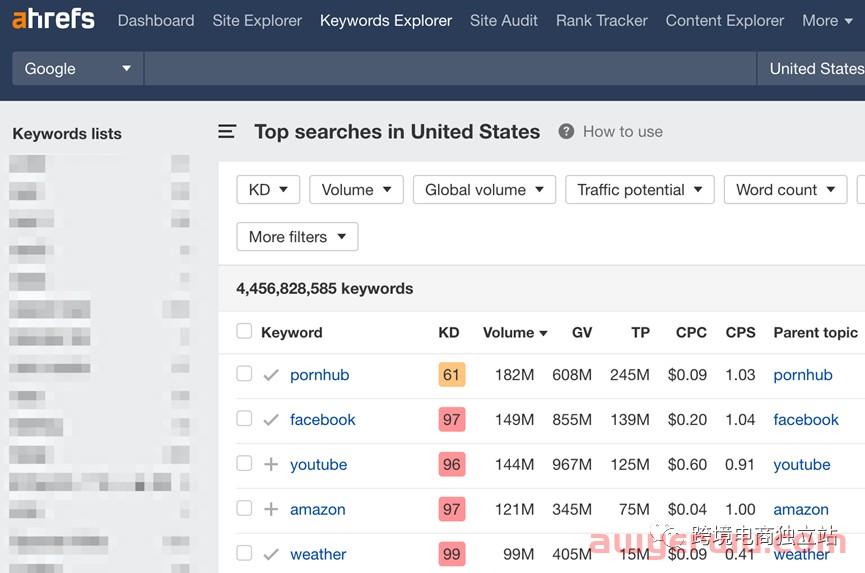Viewport: 865px width, 573px height.
Task: Click the 1.04 CPS value for facebook
Action: point(740,420)
